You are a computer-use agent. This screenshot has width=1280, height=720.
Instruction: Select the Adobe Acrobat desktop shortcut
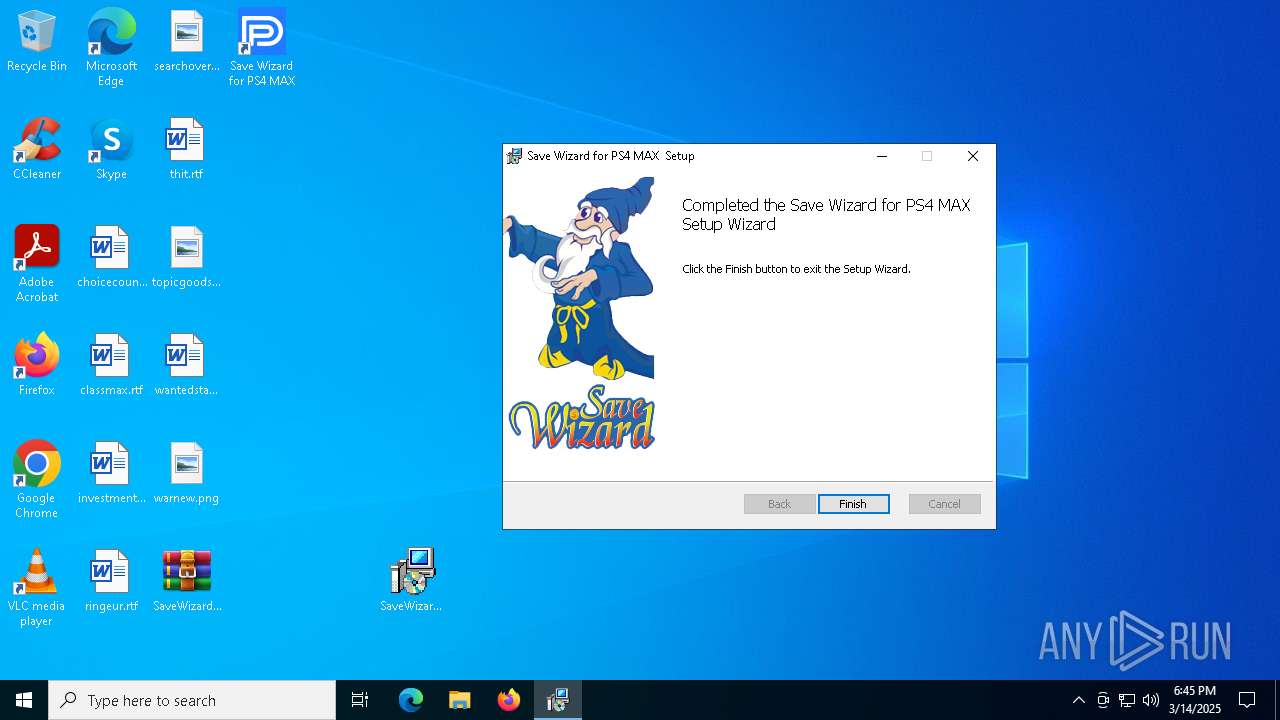point(37,264)
